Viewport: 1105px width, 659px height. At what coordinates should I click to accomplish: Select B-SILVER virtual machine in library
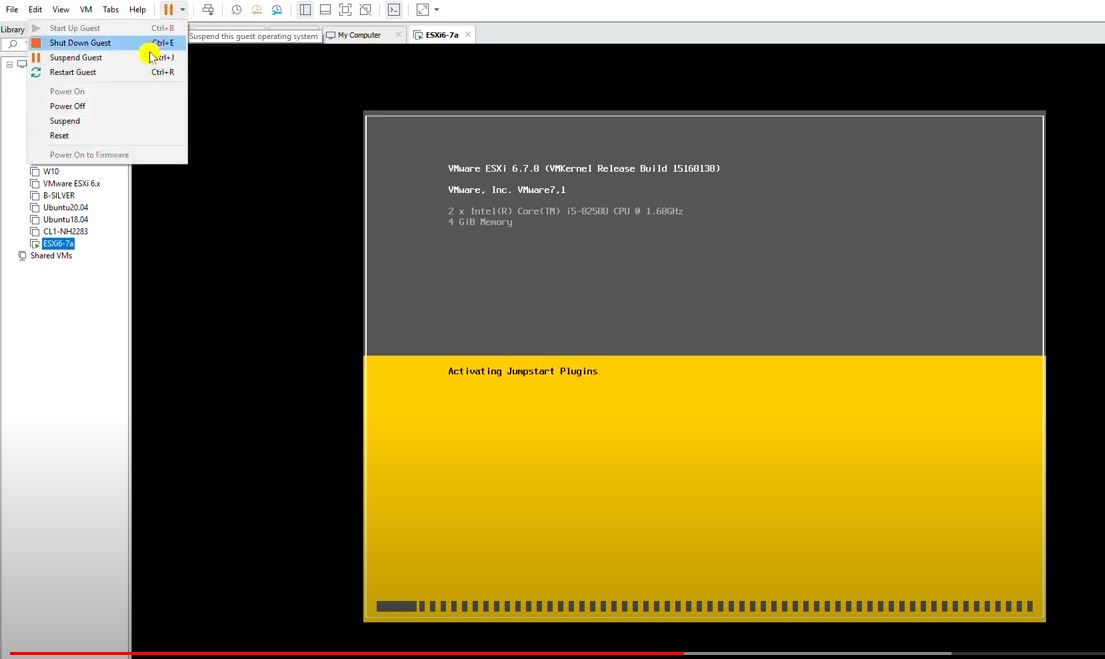58,195
